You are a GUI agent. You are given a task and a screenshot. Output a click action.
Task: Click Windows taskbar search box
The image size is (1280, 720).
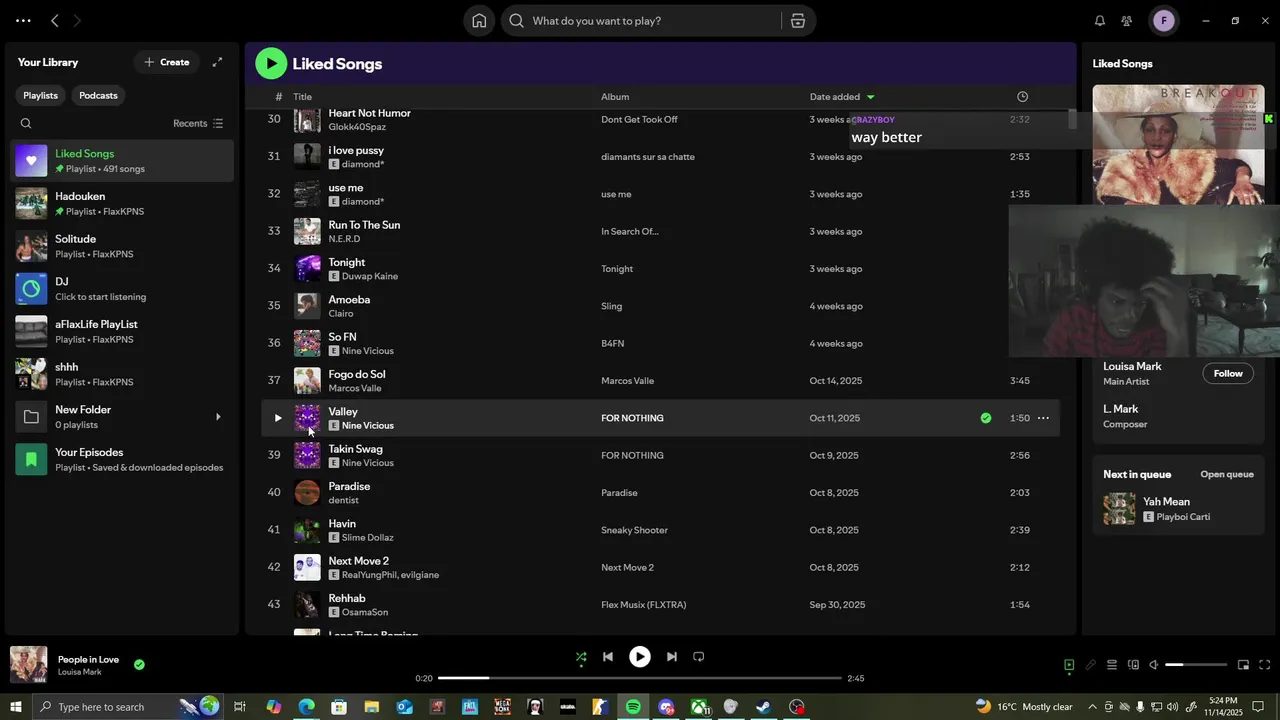click(128, 707)
